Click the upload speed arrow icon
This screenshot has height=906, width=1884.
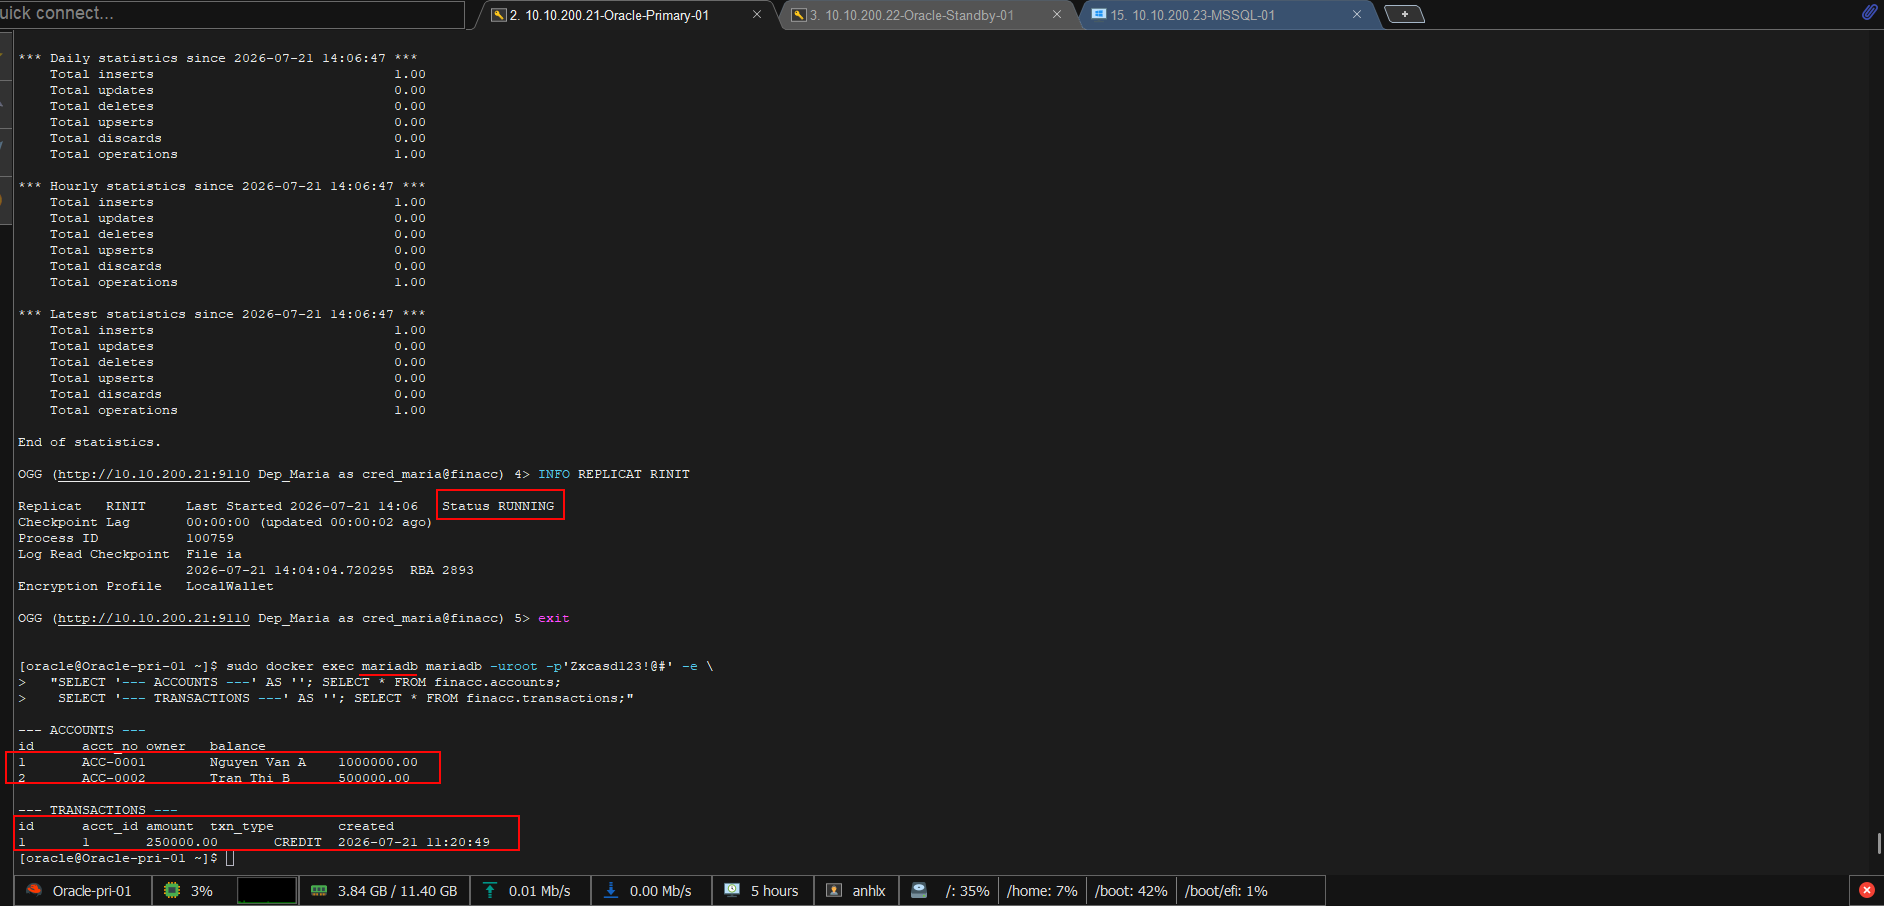coord(490,890)
